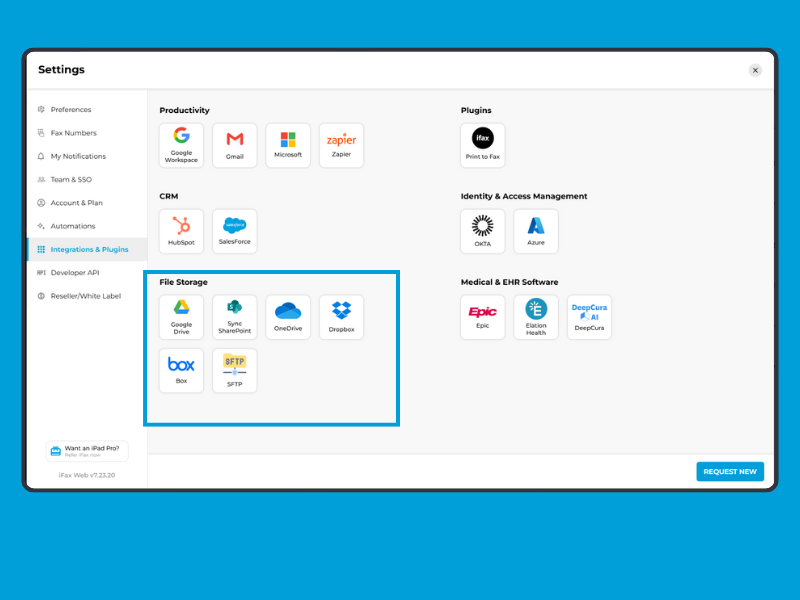Select the SalesForce CRM tile
800x600 pixels.
click(x=235, y=231)
